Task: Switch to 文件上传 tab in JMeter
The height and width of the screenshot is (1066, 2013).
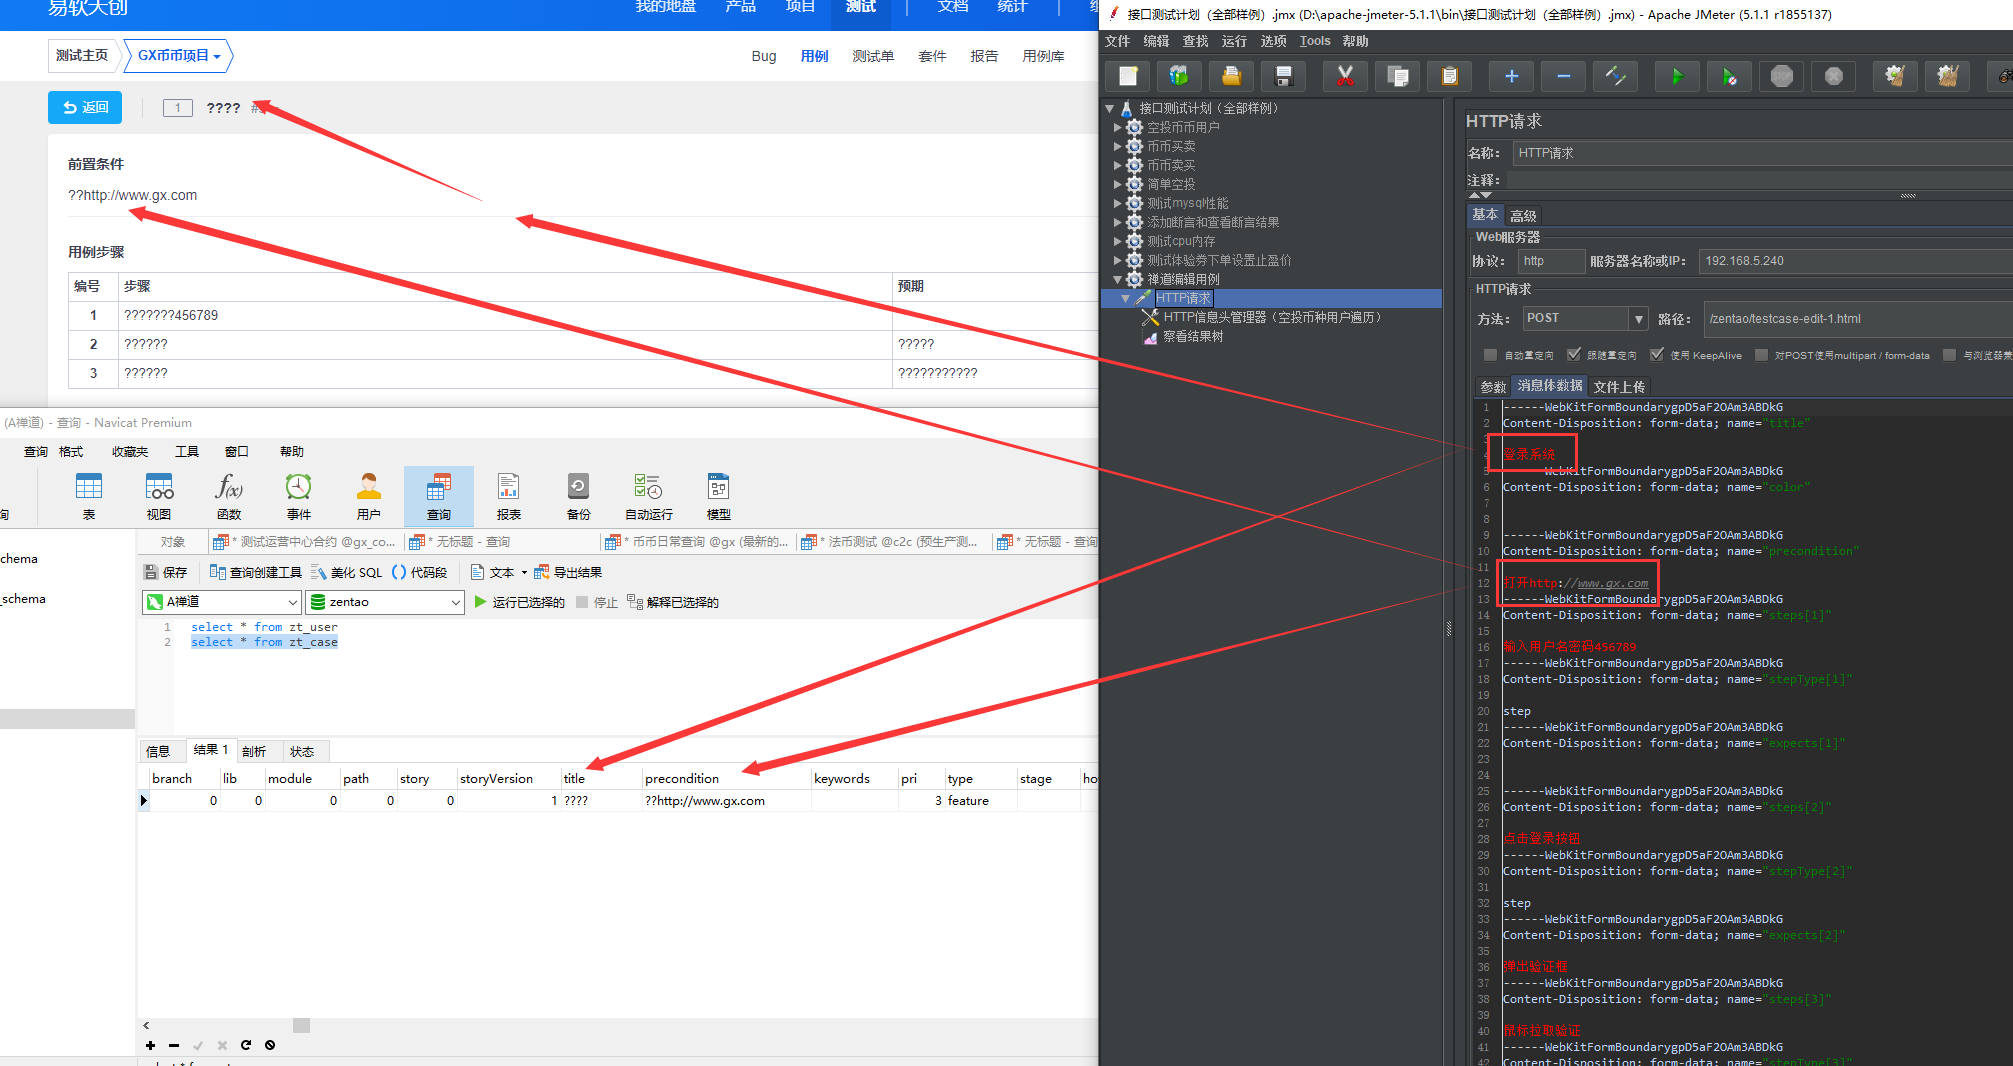Action: click(x=1619, y=387)
